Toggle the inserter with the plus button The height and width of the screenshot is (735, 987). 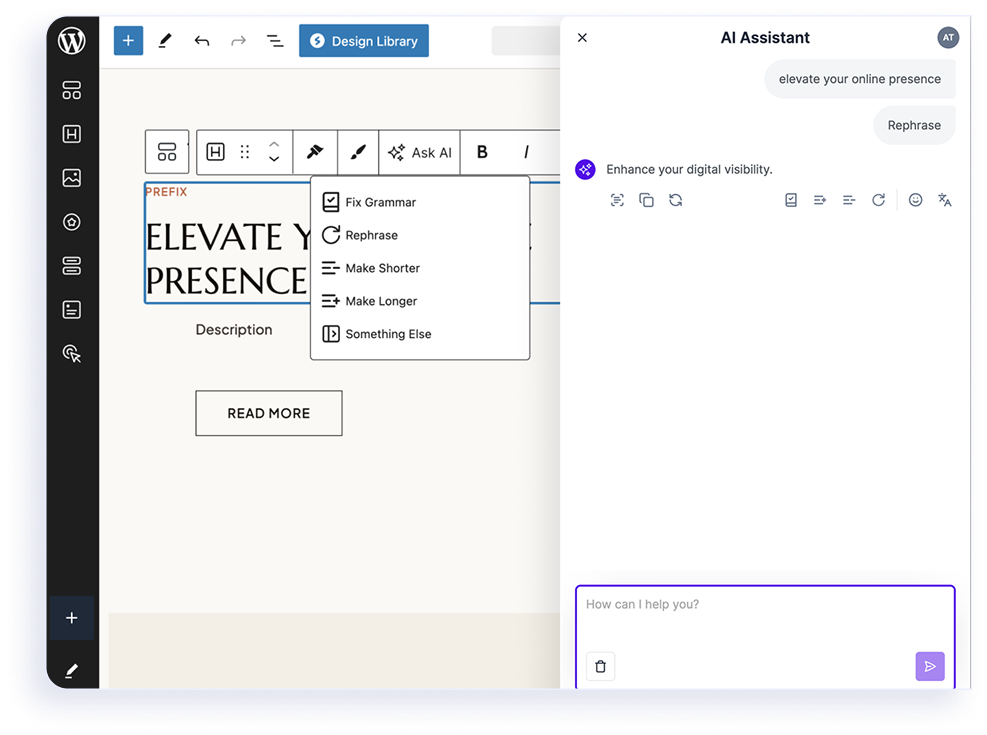[x=127, y=40]
